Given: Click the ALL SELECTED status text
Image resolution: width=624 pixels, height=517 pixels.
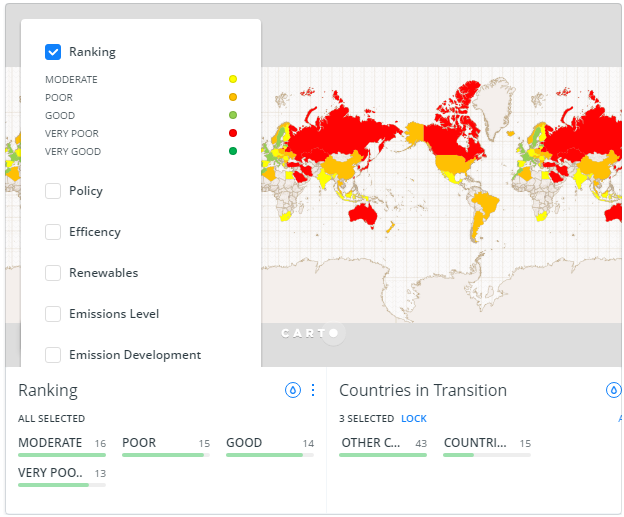Looking at the screenshot, I should (x=51, y=419).
